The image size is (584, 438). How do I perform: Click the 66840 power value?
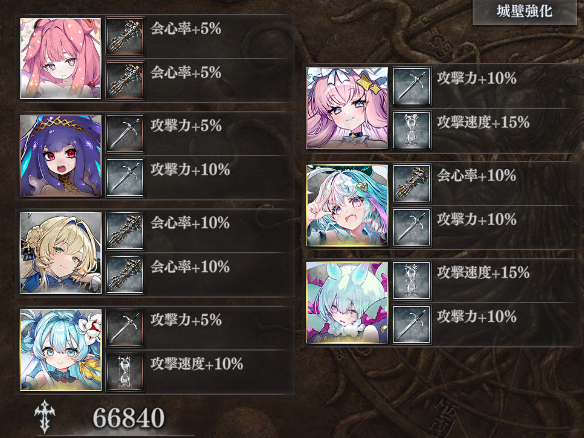[128, 418]
